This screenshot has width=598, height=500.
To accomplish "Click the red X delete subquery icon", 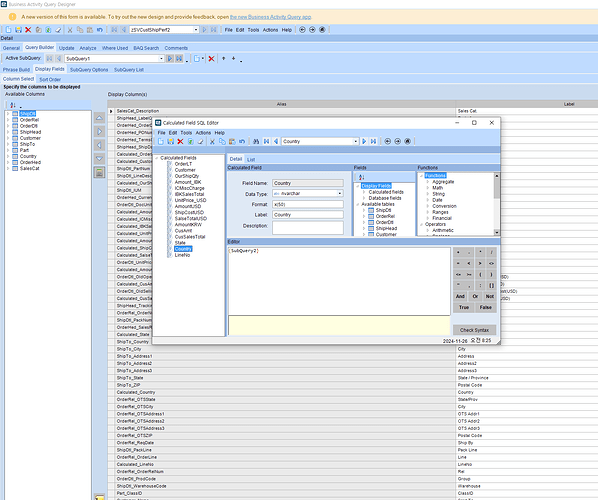I will coord(211,59).
